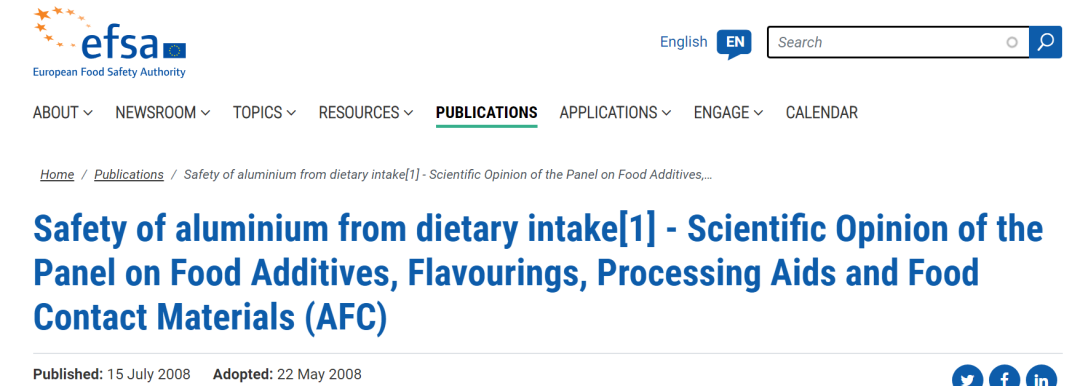
Task: Click the EFSA logo
Action: [x=110, y=41]
